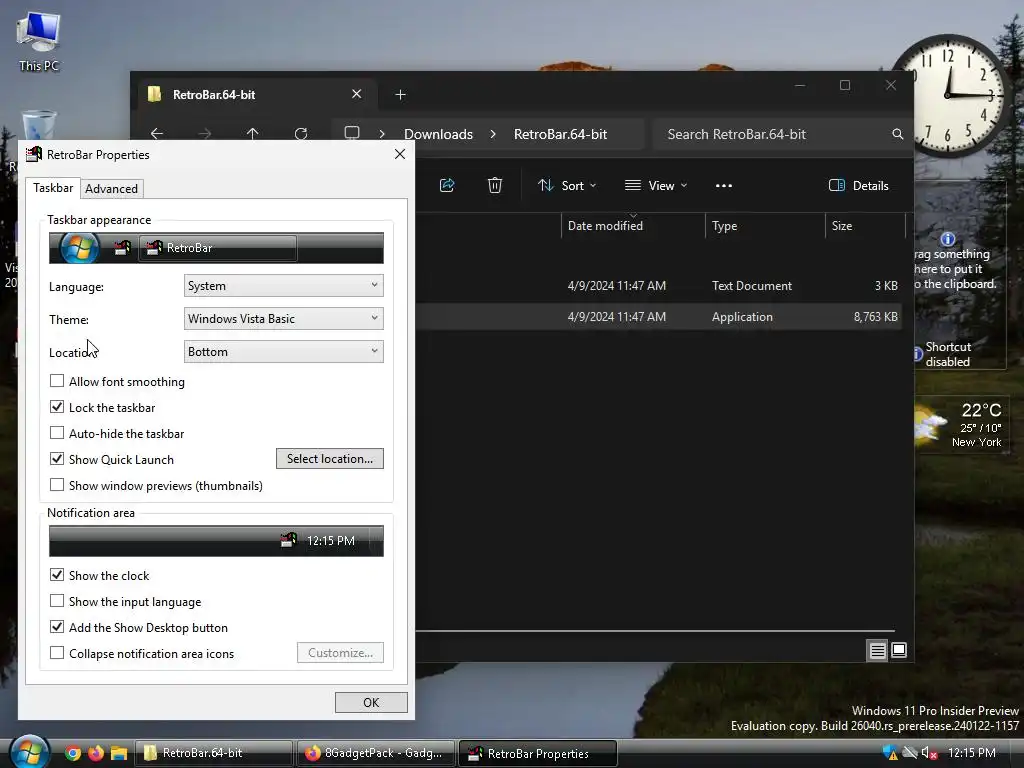Uncheck Lock the taskbar
Viewport: 1024px width, 768px height.
coord(57,407)
